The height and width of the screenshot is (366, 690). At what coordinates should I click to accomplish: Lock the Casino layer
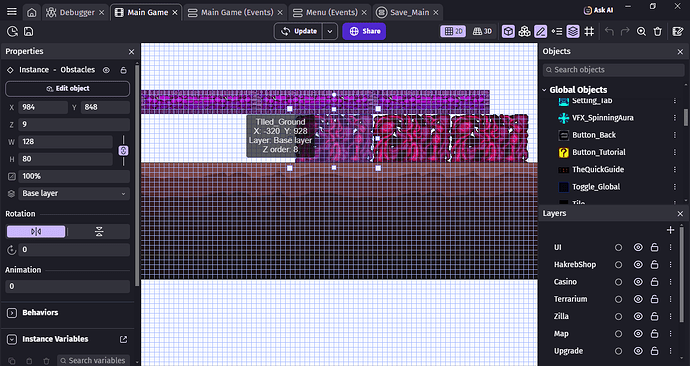pos(654,282)
